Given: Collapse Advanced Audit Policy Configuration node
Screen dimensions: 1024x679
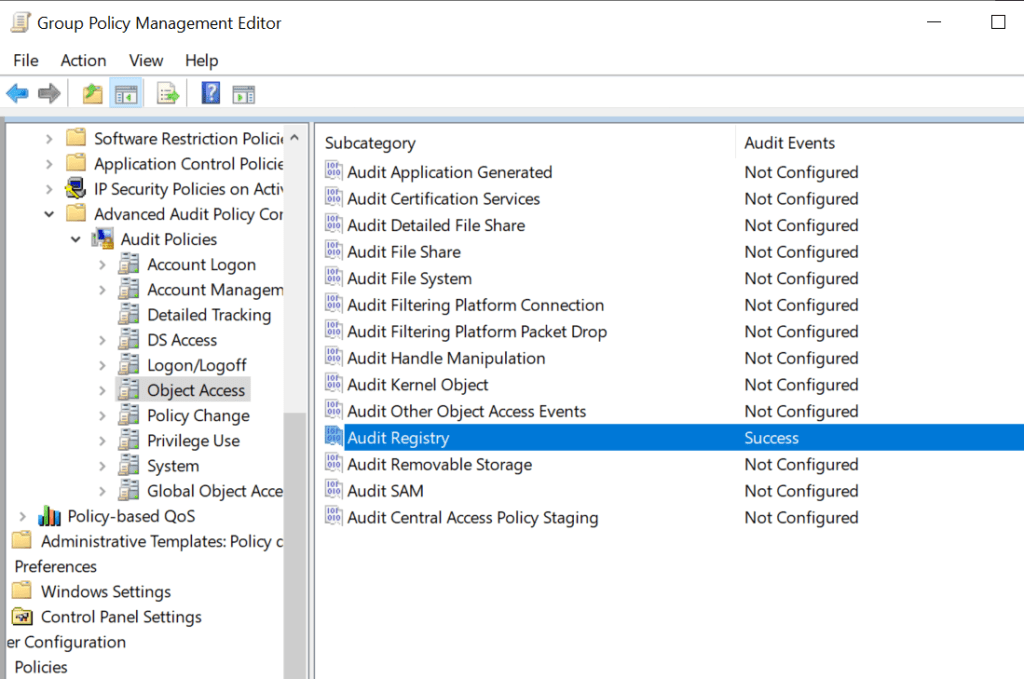Looking at the screenshot, I should (x=49, y=214).
